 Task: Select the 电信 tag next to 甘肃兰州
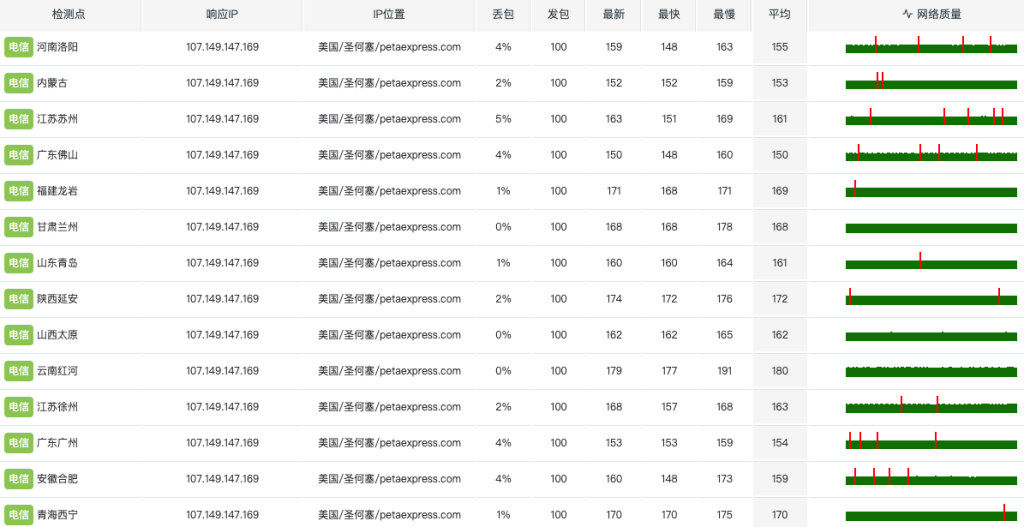coord(18,227)
